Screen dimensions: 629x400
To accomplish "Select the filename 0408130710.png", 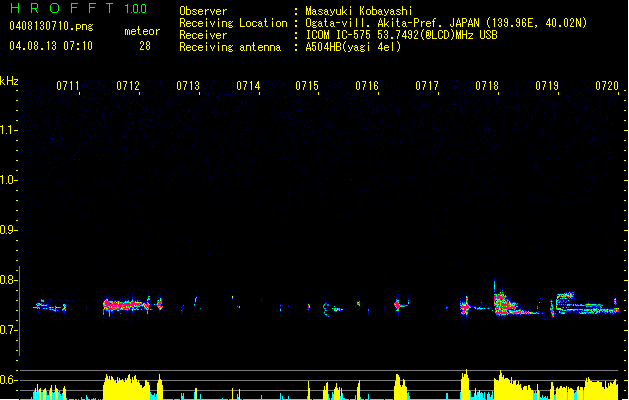I will [x=51, y=26].
